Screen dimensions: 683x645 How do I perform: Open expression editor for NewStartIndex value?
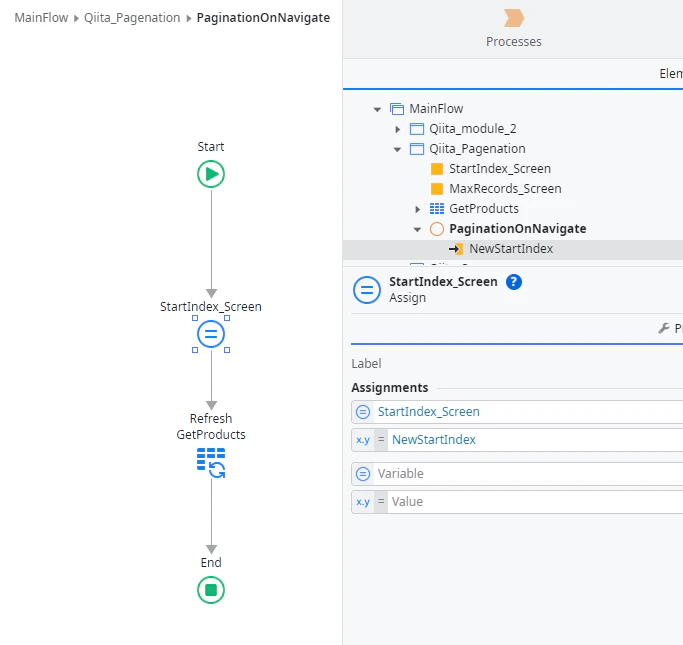coord(363,440)
